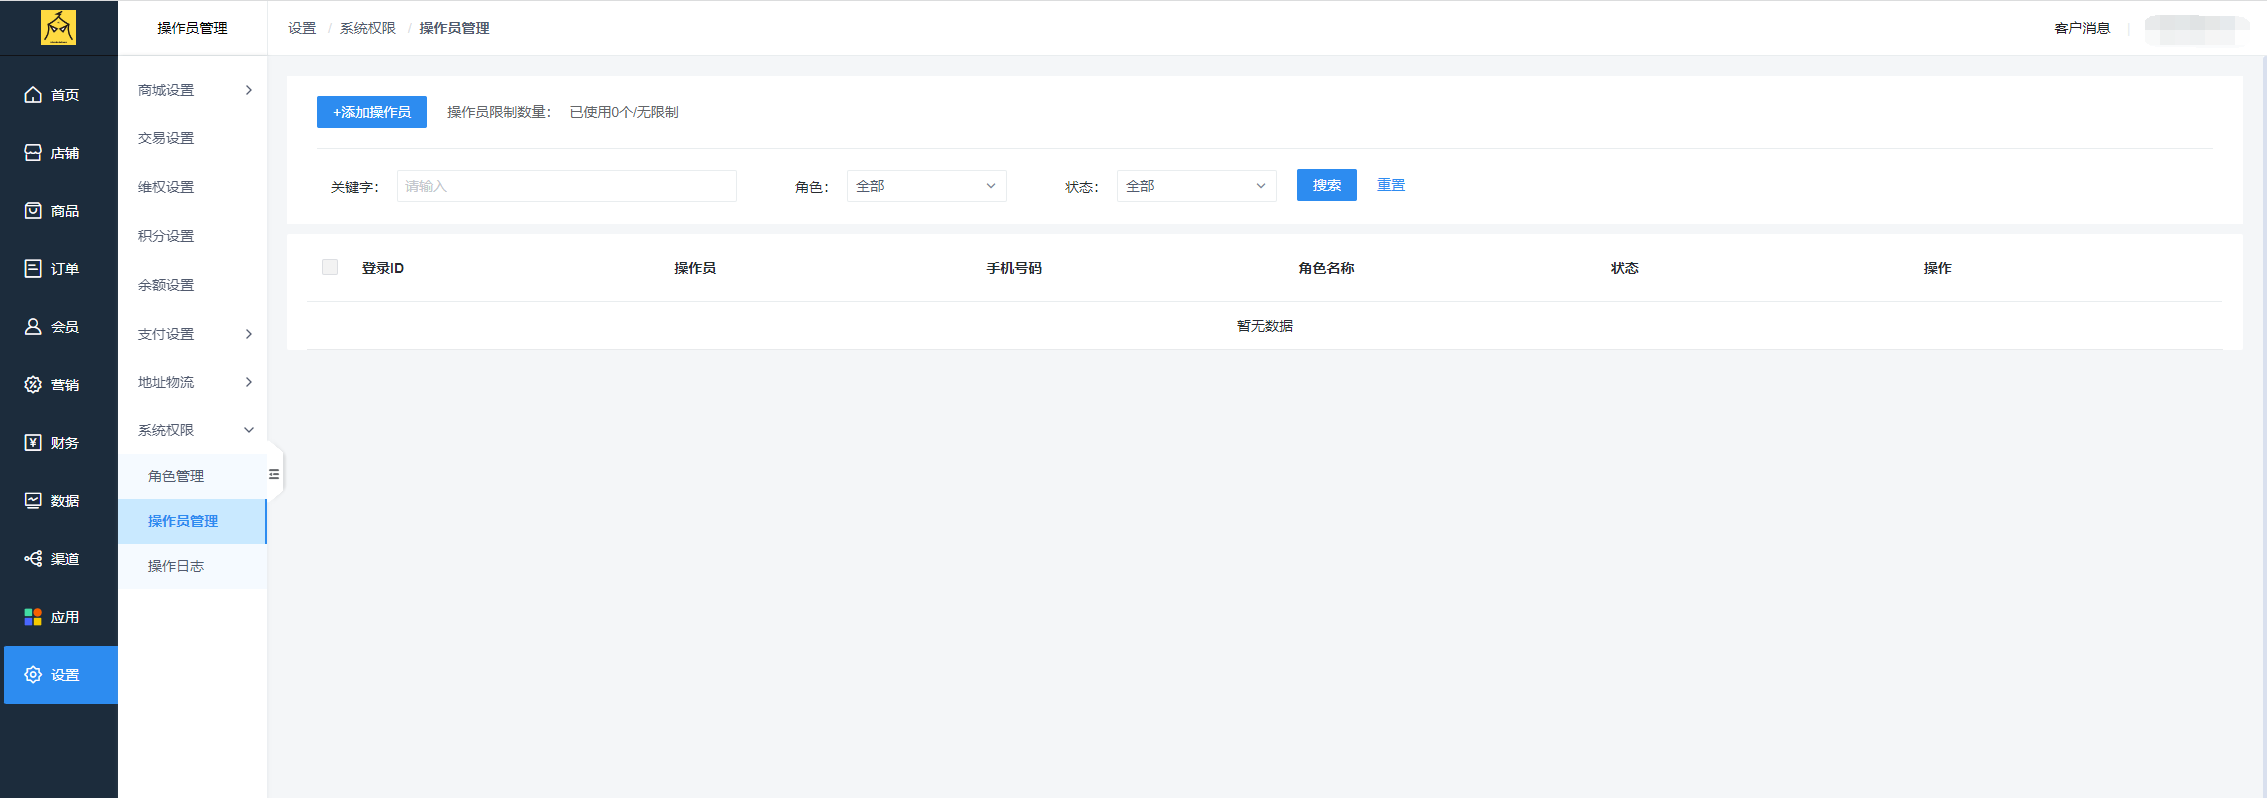
Task: Click the 设置 breadcrumb
Action: 302,28
